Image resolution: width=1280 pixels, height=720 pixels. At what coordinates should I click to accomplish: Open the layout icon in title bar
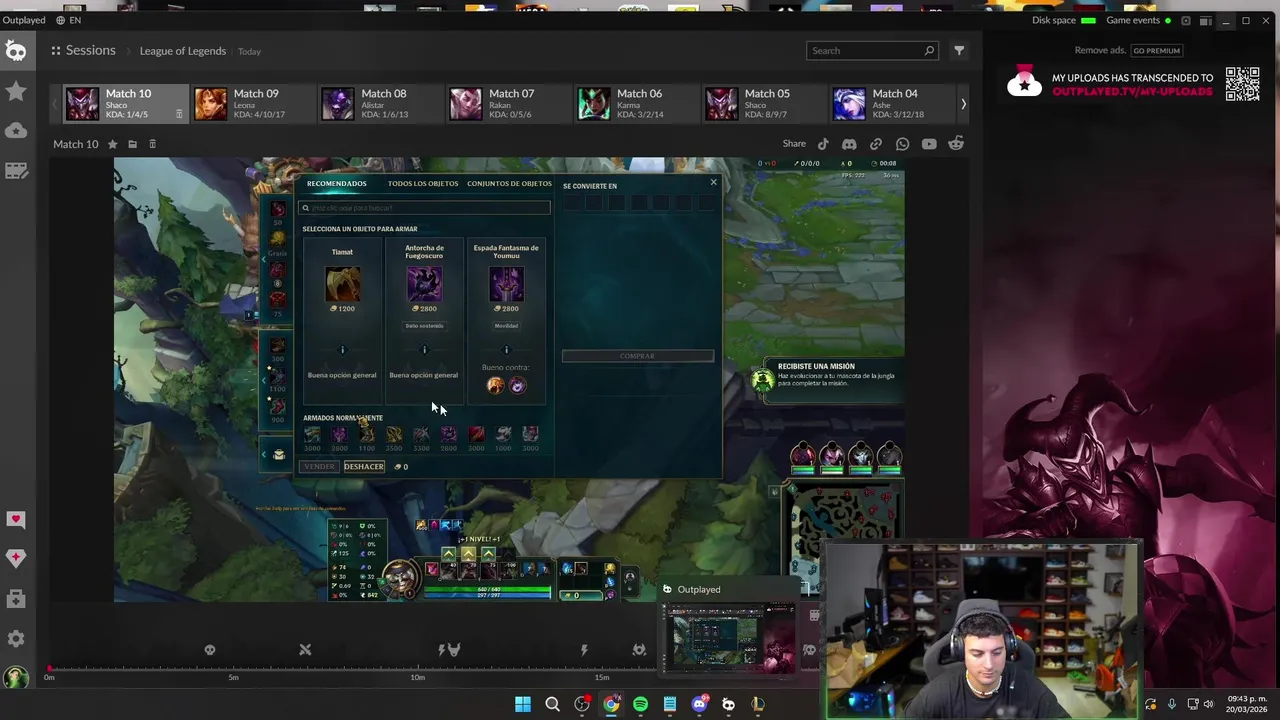tap(1206, 21)
